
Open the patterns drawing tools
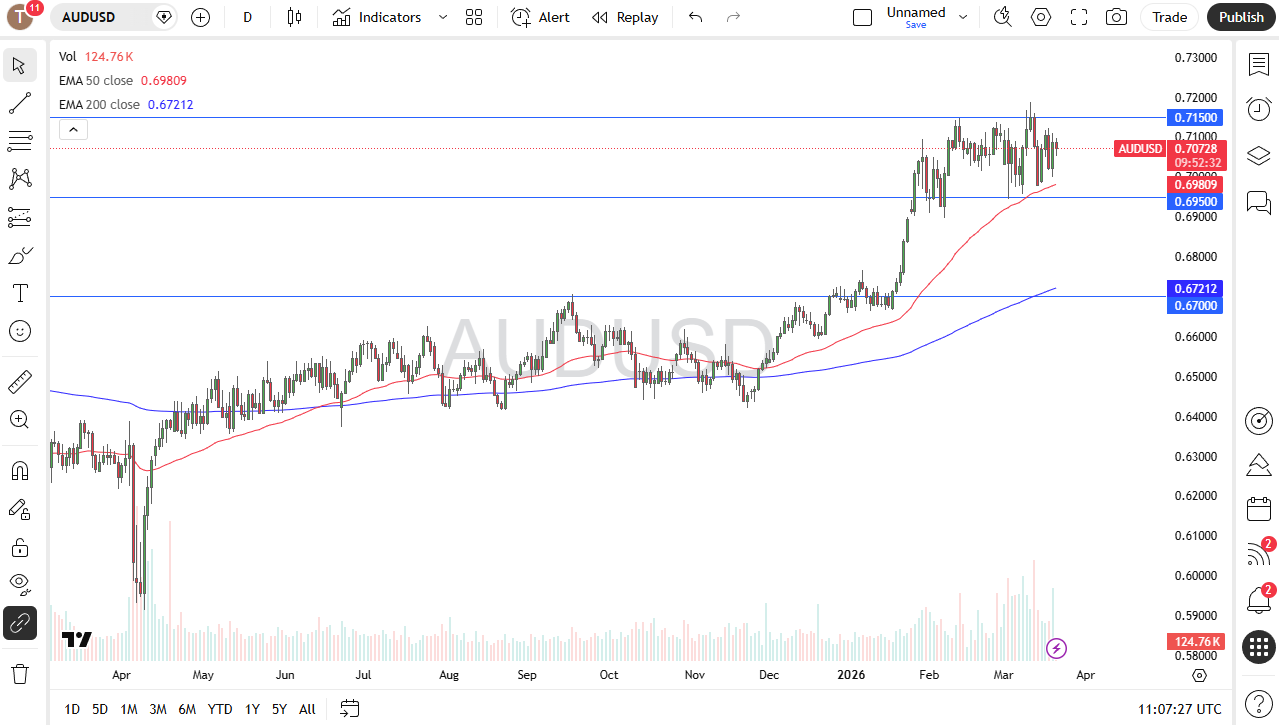tap(19, 179)
